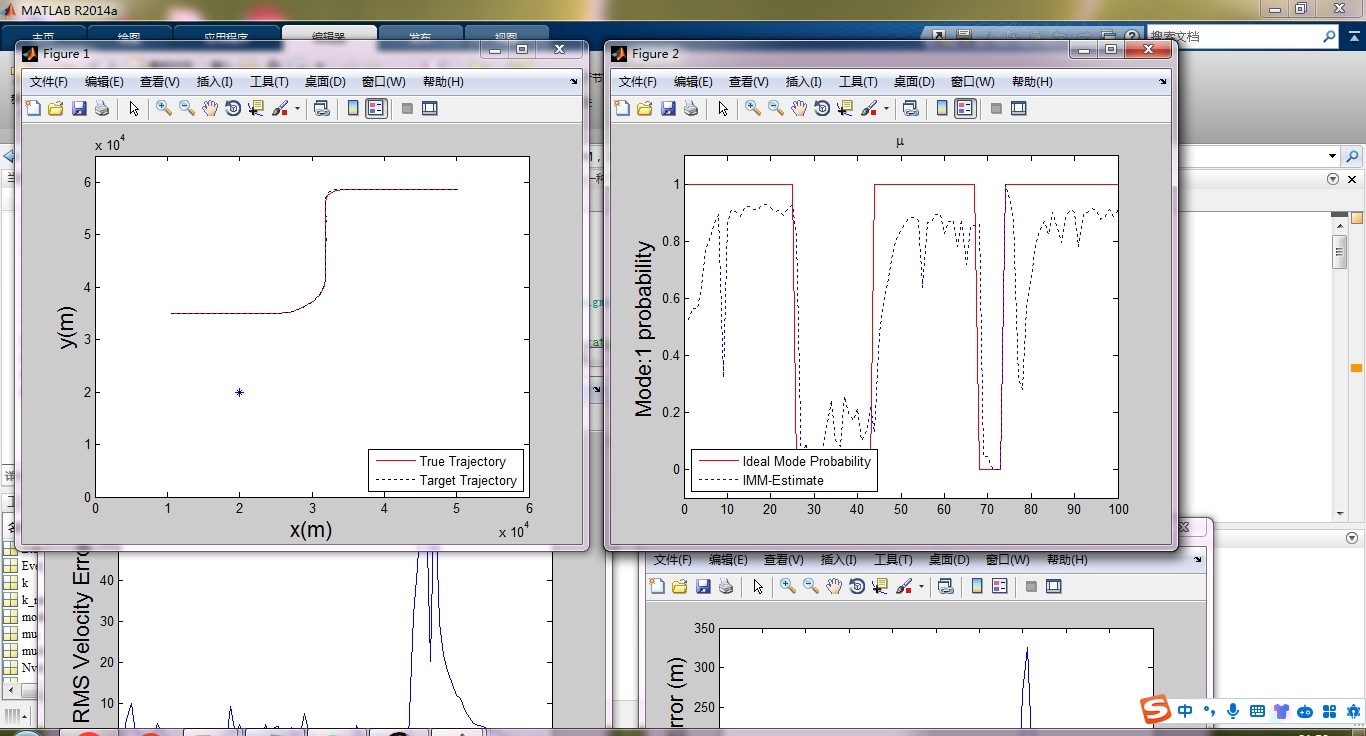Open 文件(F) menu in Figure 1
The image size is (1366, 736).
click(x=49, y=82)
